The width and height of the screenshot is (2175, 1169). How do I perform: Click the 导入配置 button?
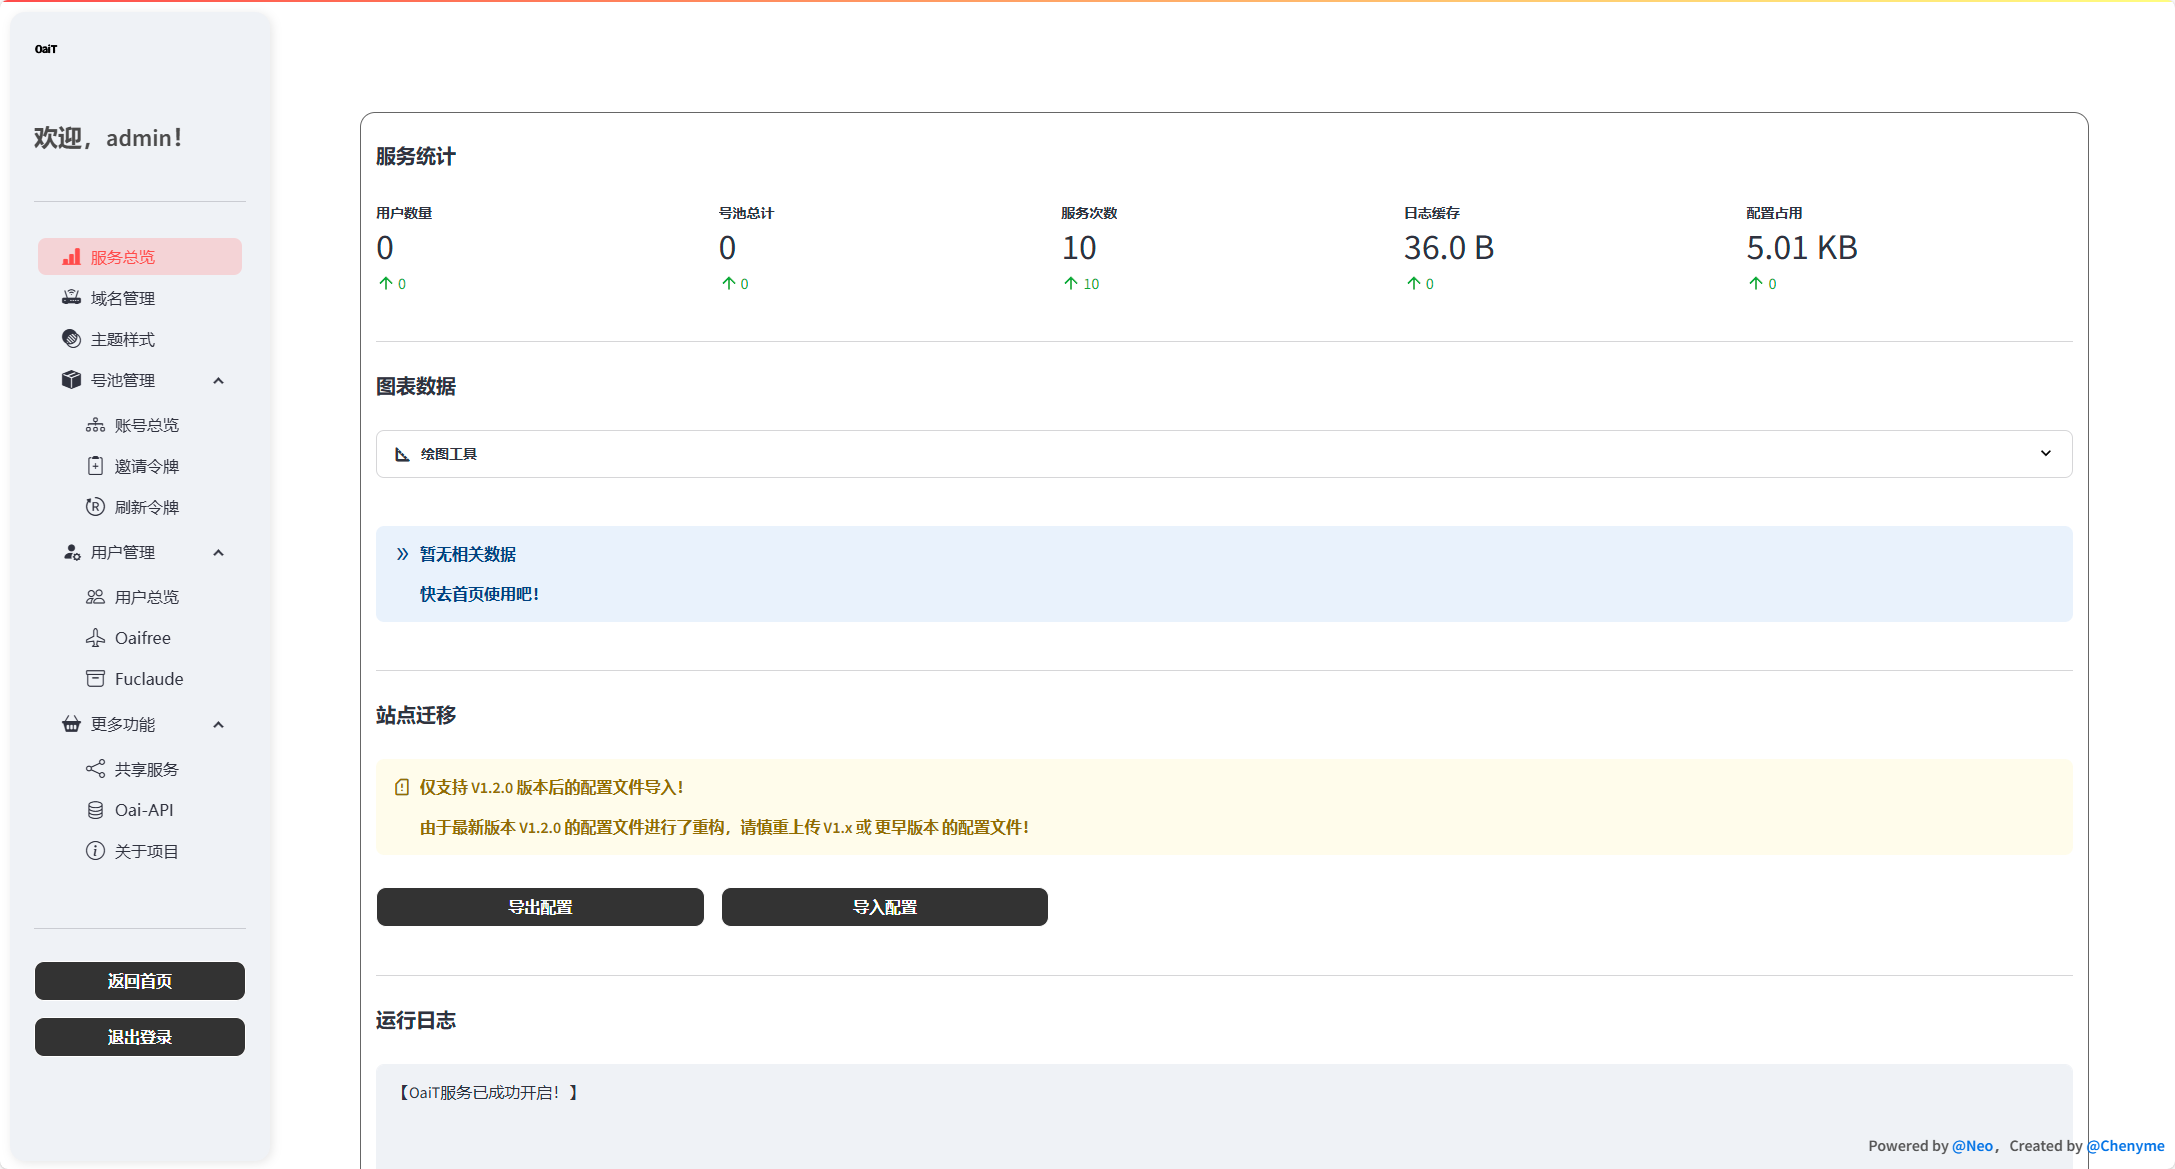tap(885, 907)
